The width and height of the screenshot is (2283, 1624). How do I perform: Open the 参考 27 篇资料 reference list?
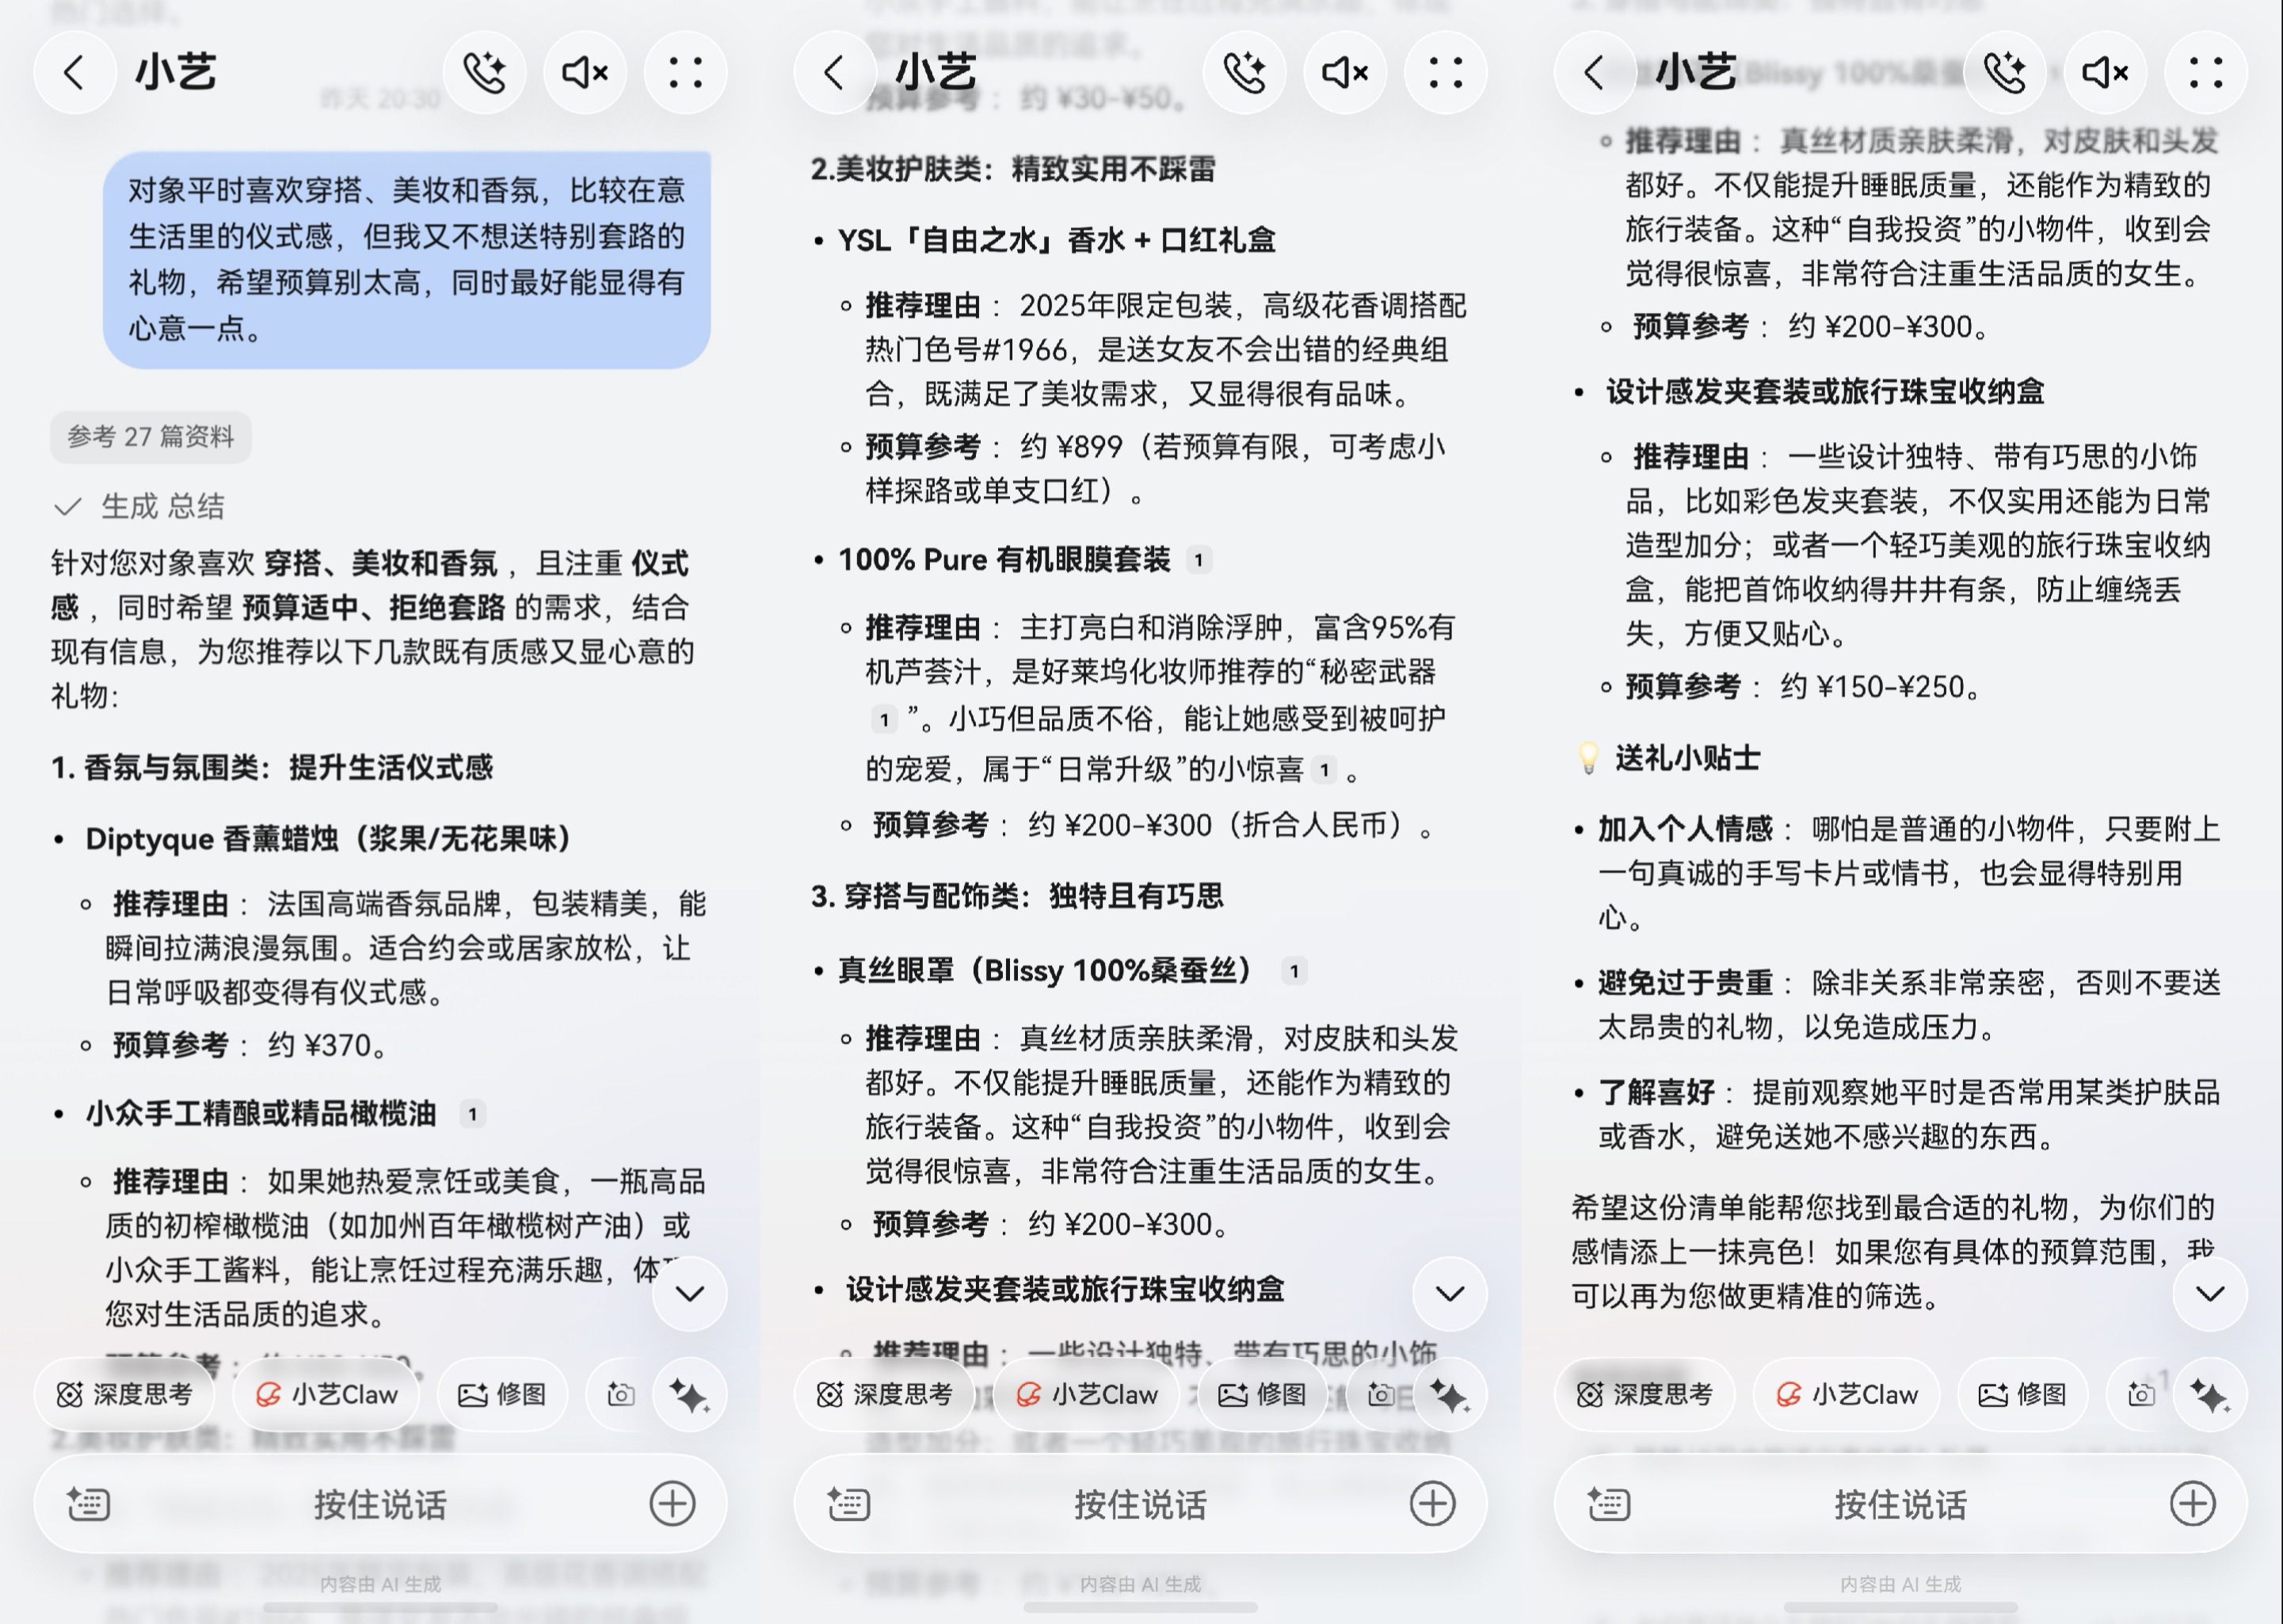(151, 437)
